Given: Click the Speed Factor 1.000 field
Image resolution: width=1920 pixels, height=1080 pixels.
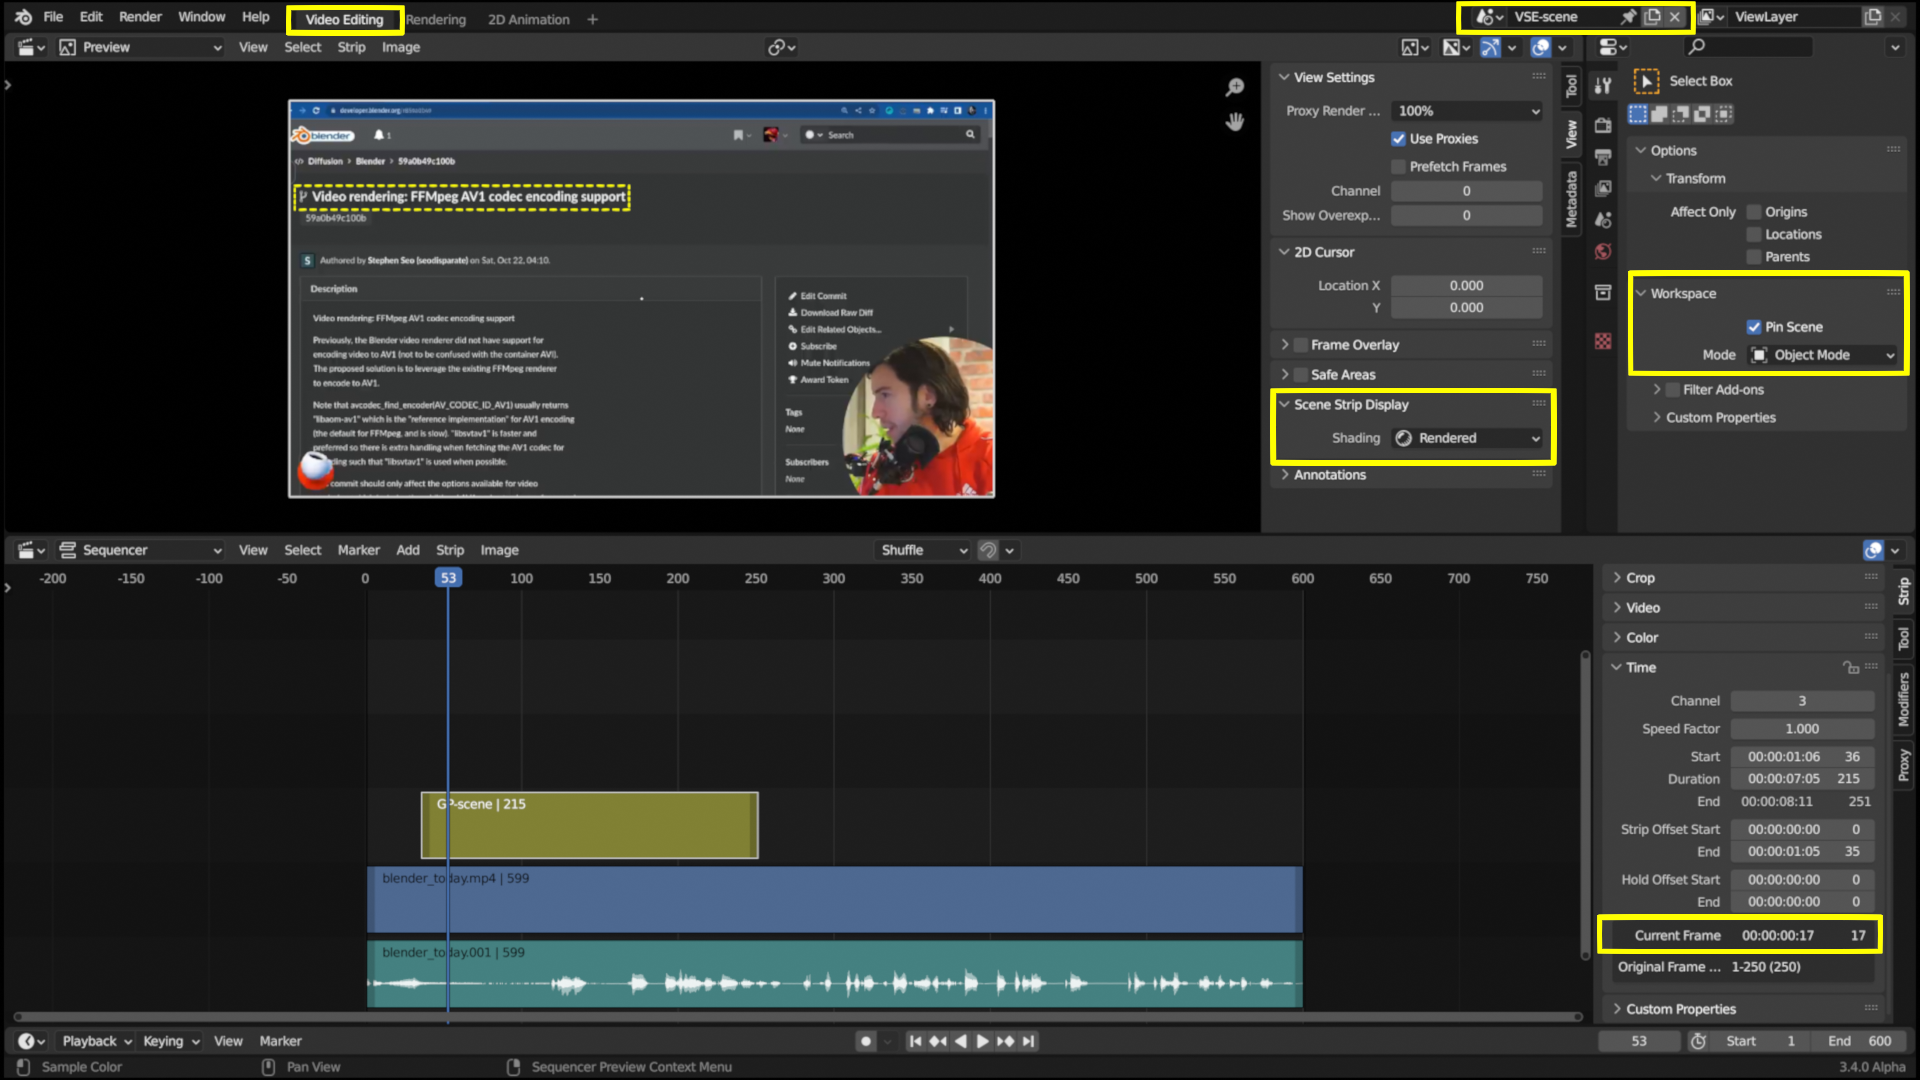Looking at the screenshot, I should tap(1802, 729).
